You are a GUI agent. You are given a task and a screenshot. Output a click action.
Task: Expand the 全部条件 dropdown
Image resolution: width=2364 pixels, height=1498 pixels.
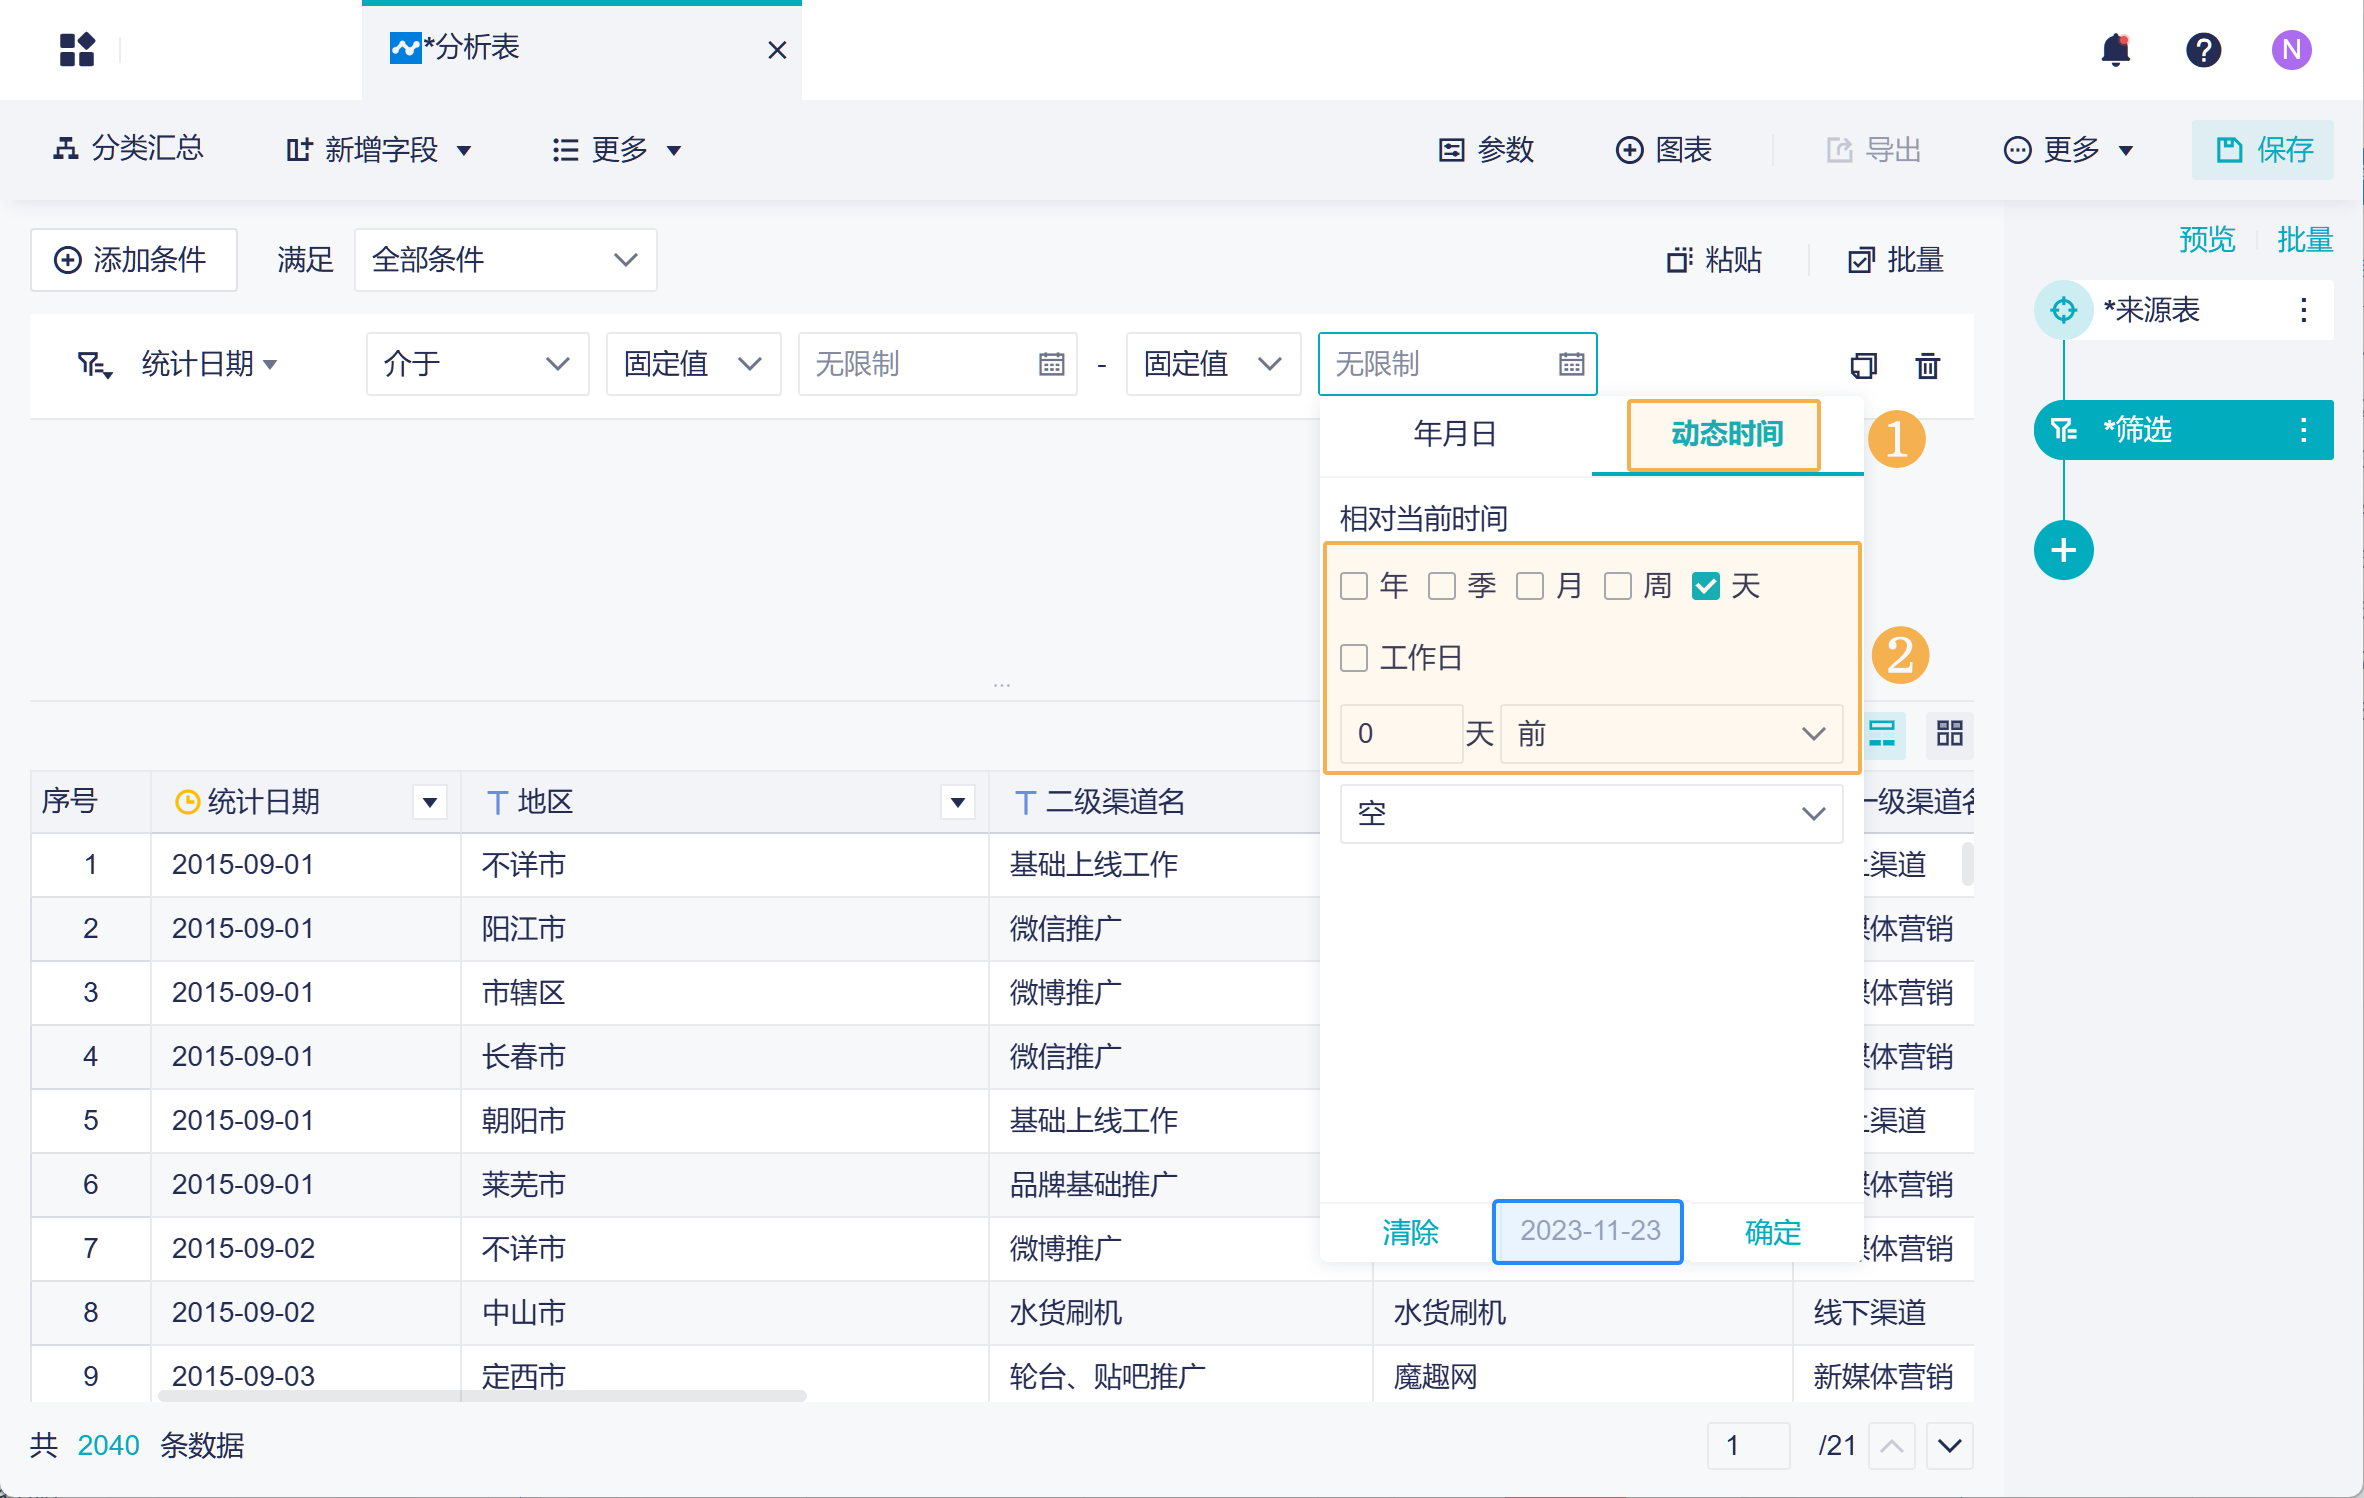tap(505, 260)
